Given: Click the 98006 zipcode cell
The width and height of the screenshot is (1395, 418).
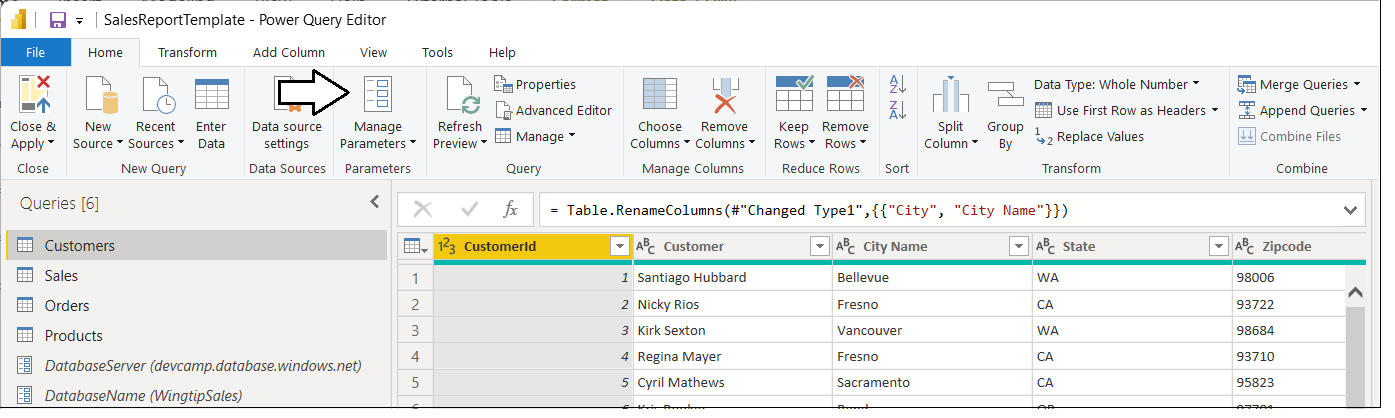Looking at the screenshot, I should pos(1289,277).
